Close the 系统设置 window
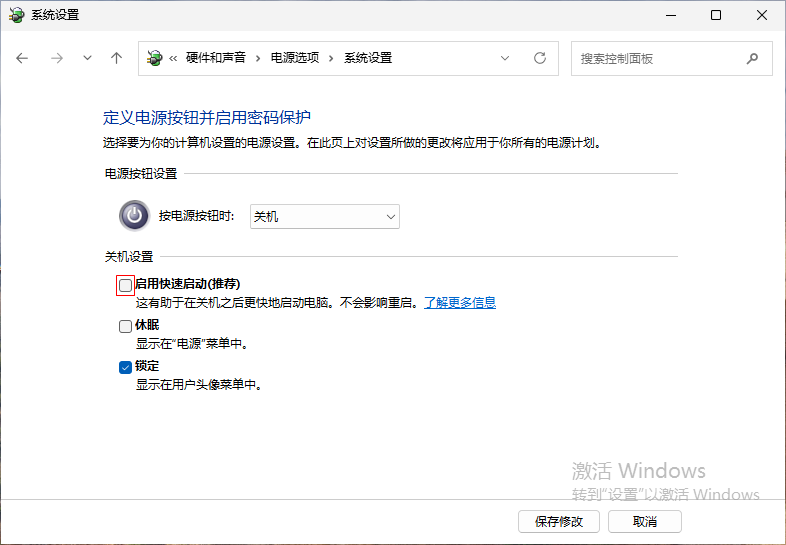This screenshot has width=786, height=545. pyautogui.click(x=762, y=15)
